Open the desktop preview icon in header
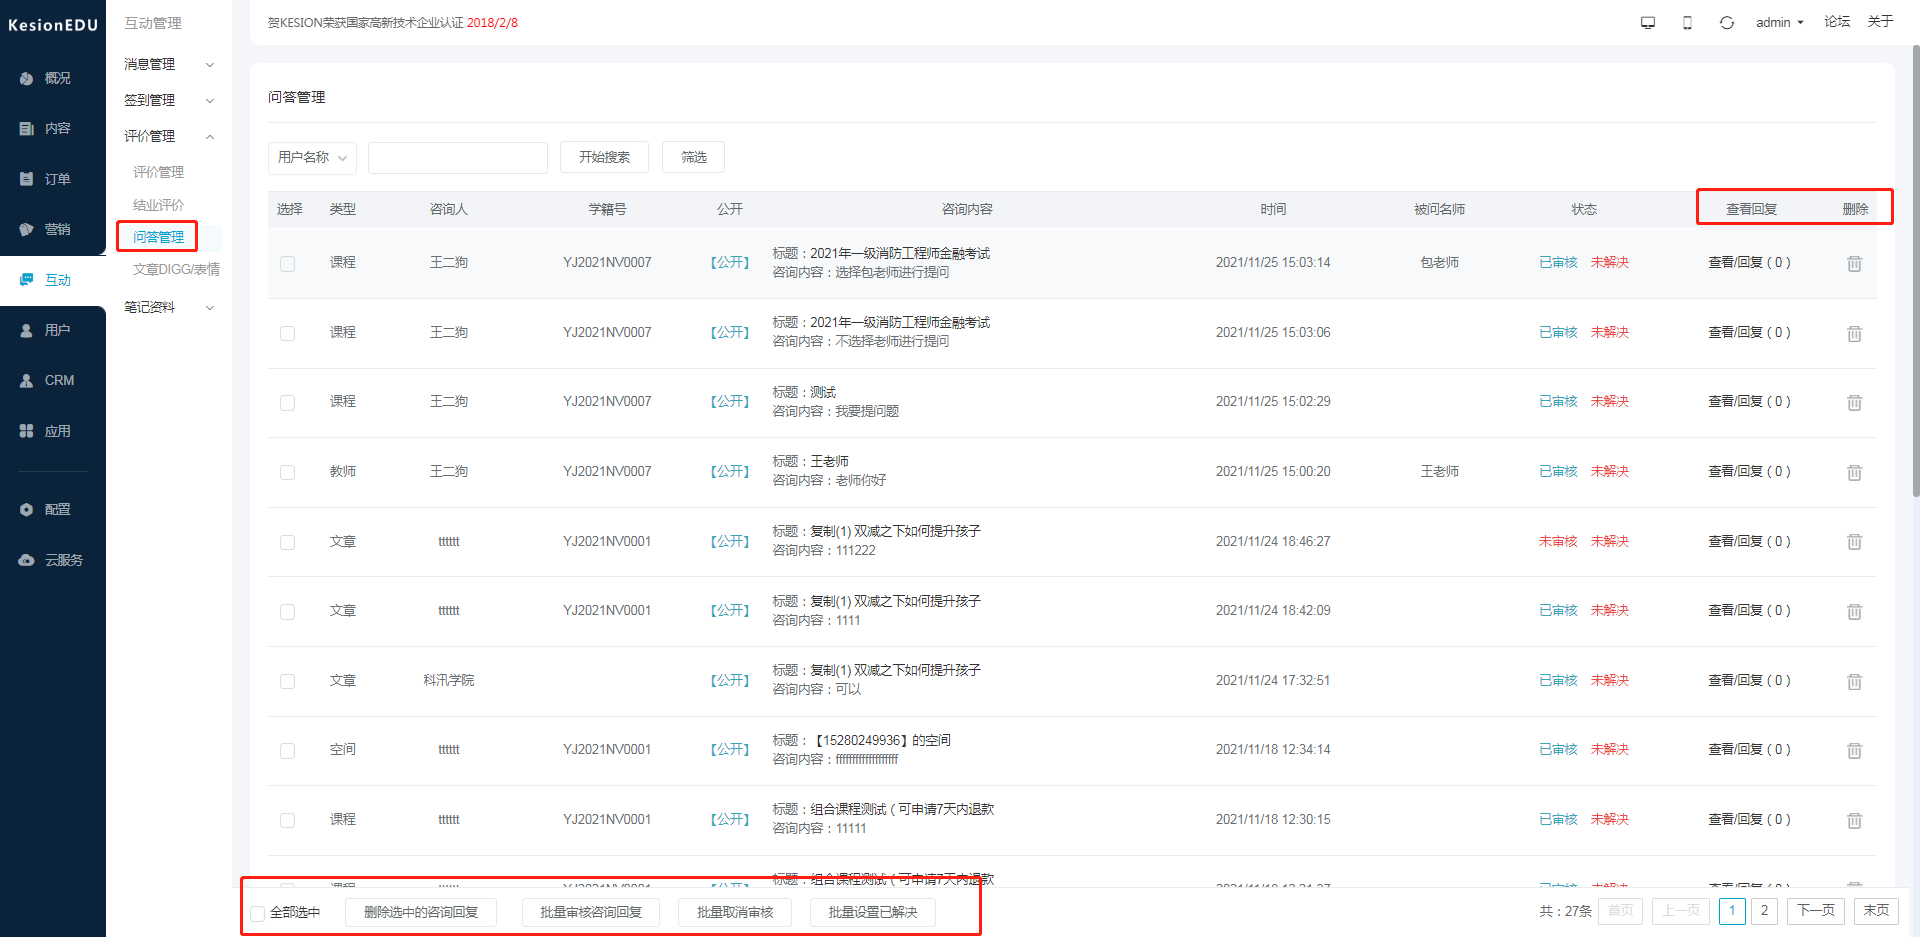 [1648, 23]
